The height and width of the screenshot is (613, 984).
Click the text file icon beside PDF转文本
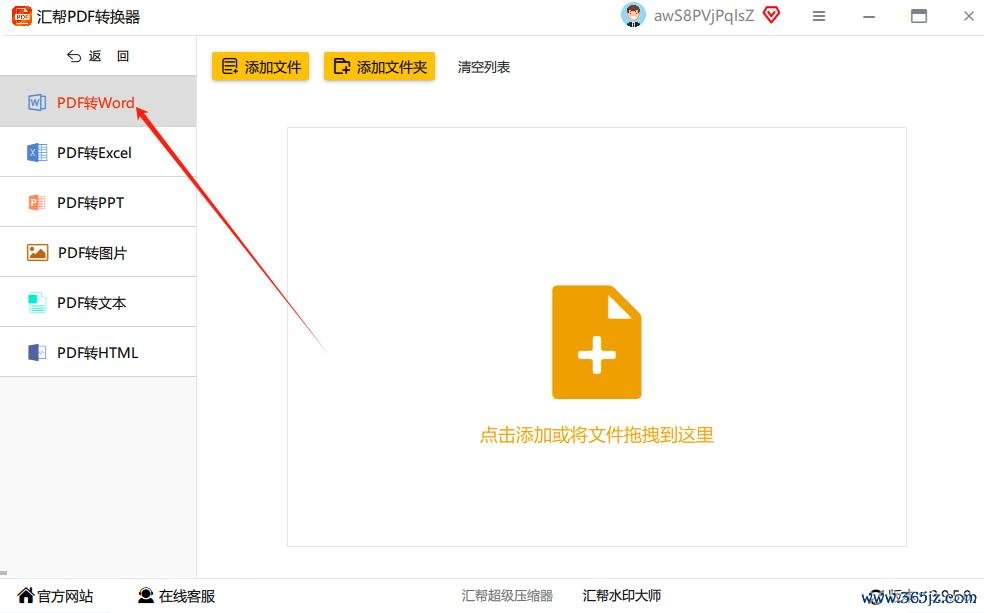coord(37,302)
